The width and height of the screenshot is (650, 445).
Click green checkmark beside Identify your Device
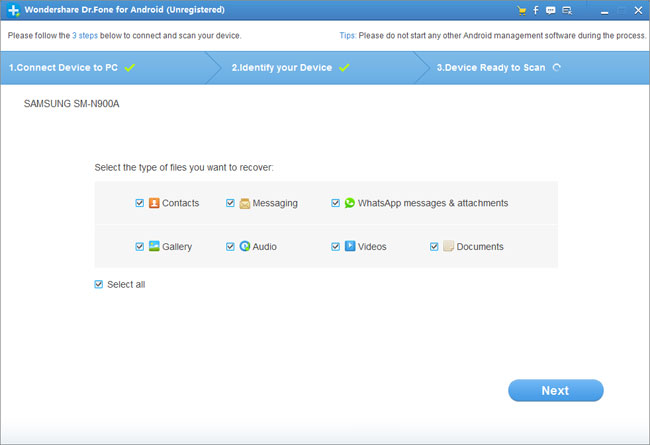344,68
